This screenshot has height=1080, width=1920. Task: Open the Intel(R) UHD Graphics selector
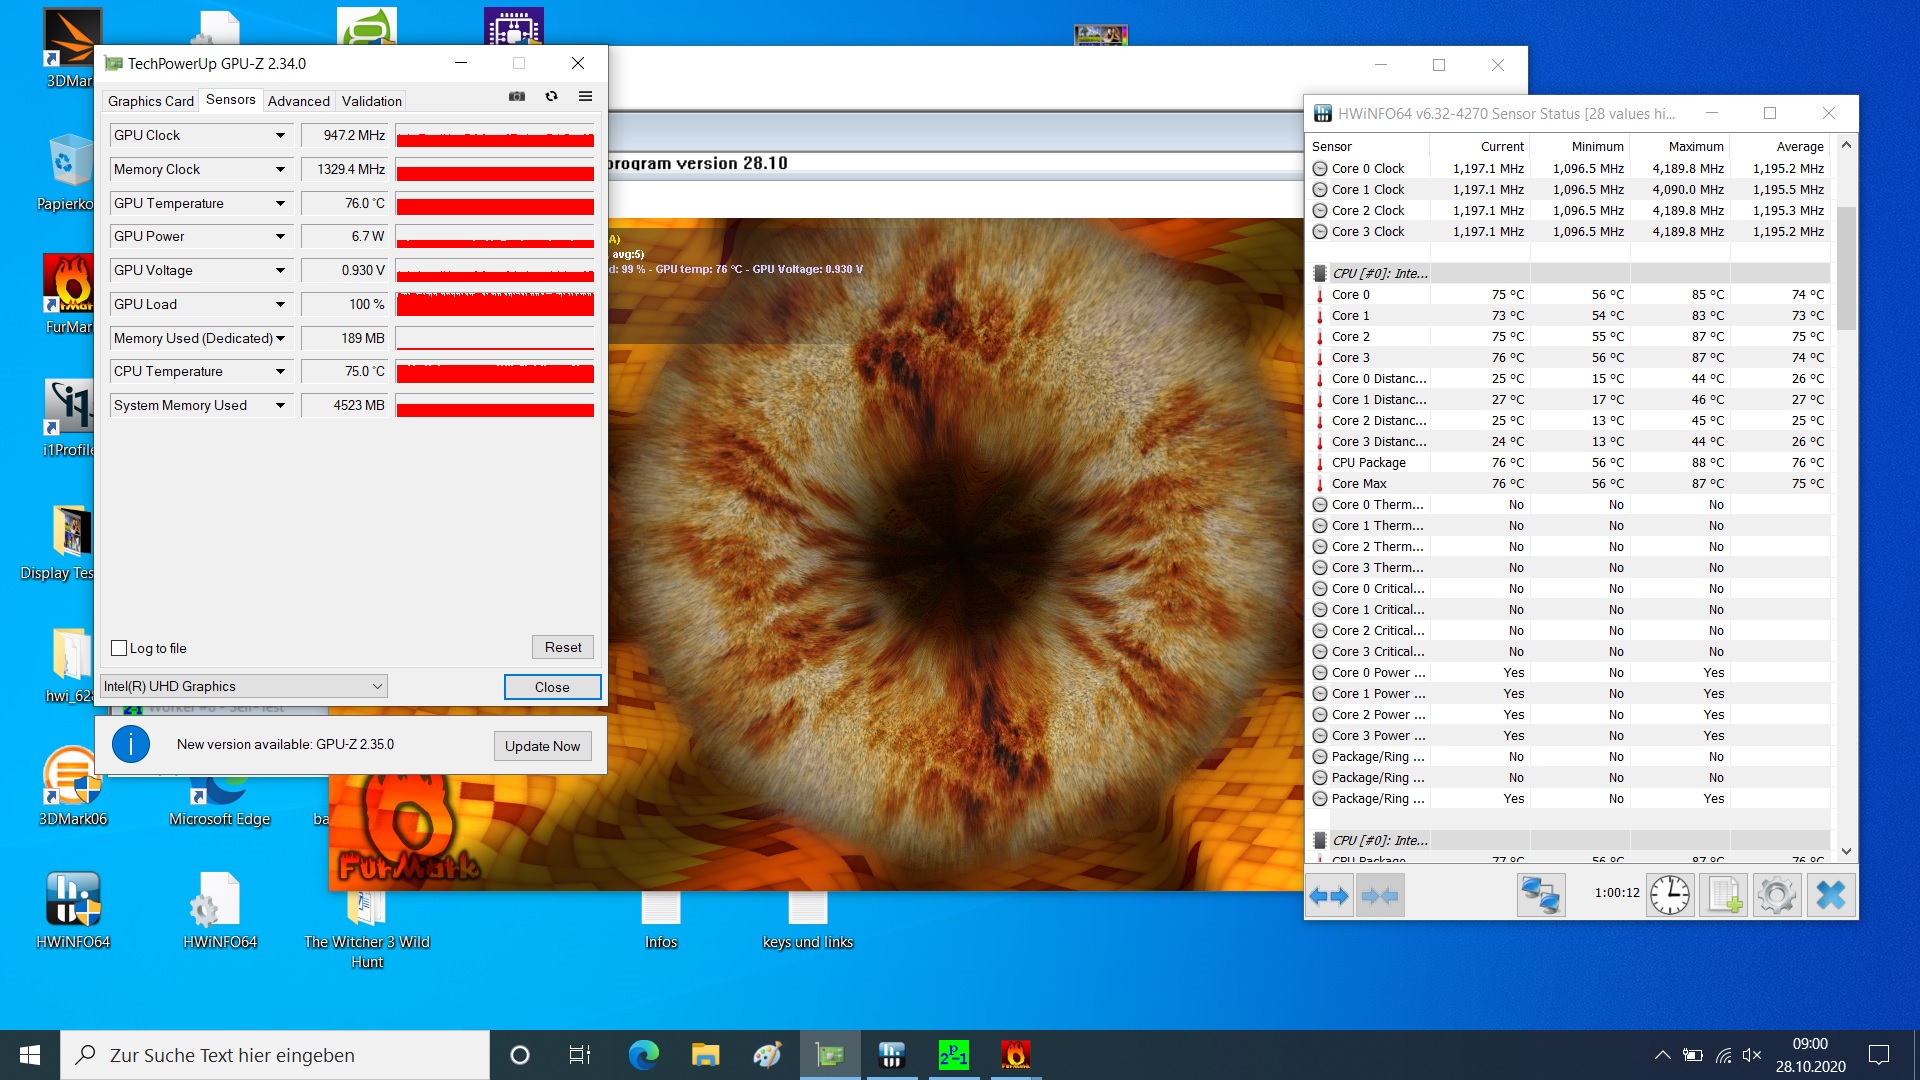[244, 686]
